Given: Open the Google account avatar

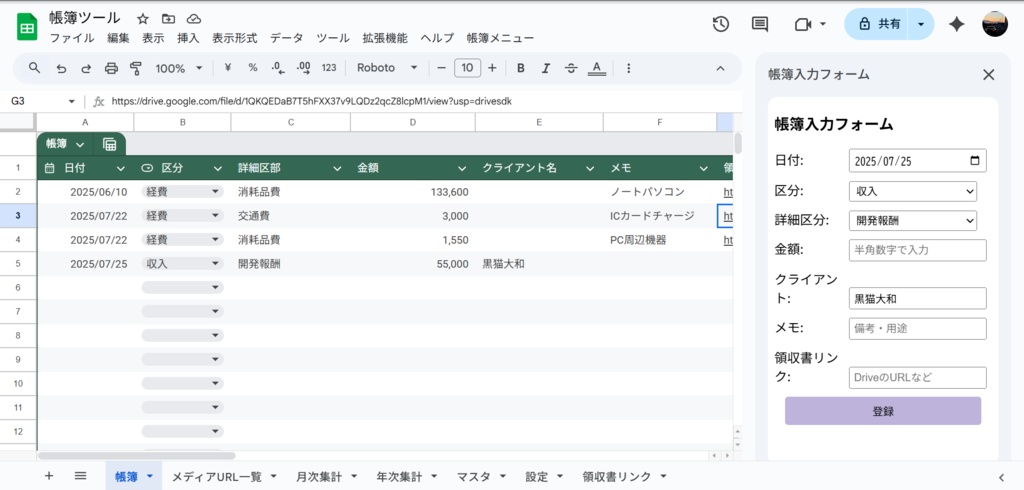Looking at the screenshot, I should 995,24.
